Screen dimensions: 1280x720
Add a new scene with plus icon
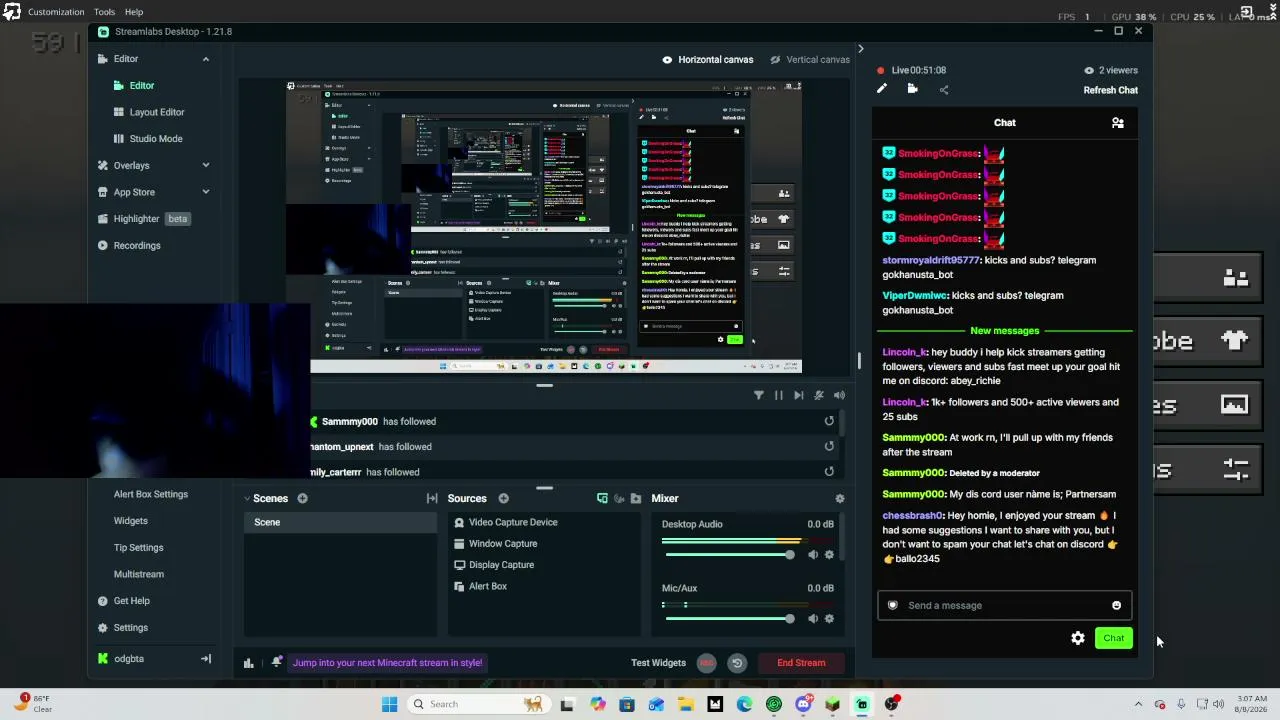302,498
